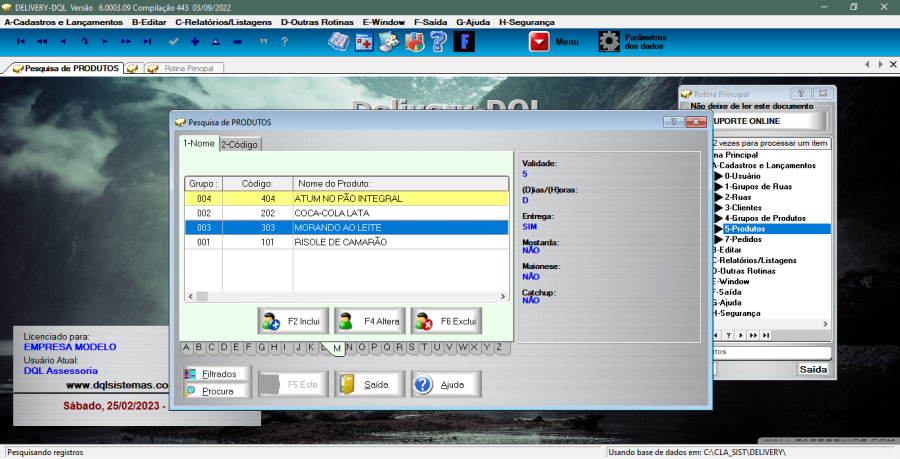Click the book icon in the toolbar
The height and width of the screenshot is (459, 900).
[x=338, y=42]
